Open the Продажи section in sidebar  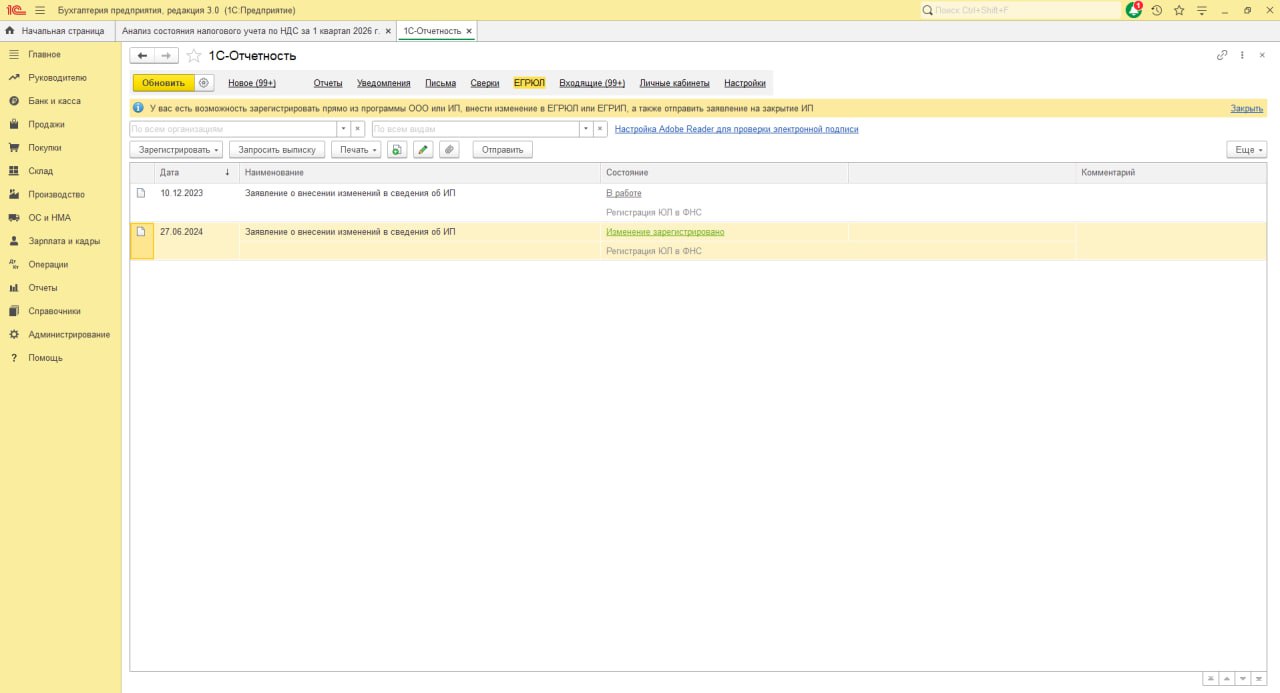point(46,124)
